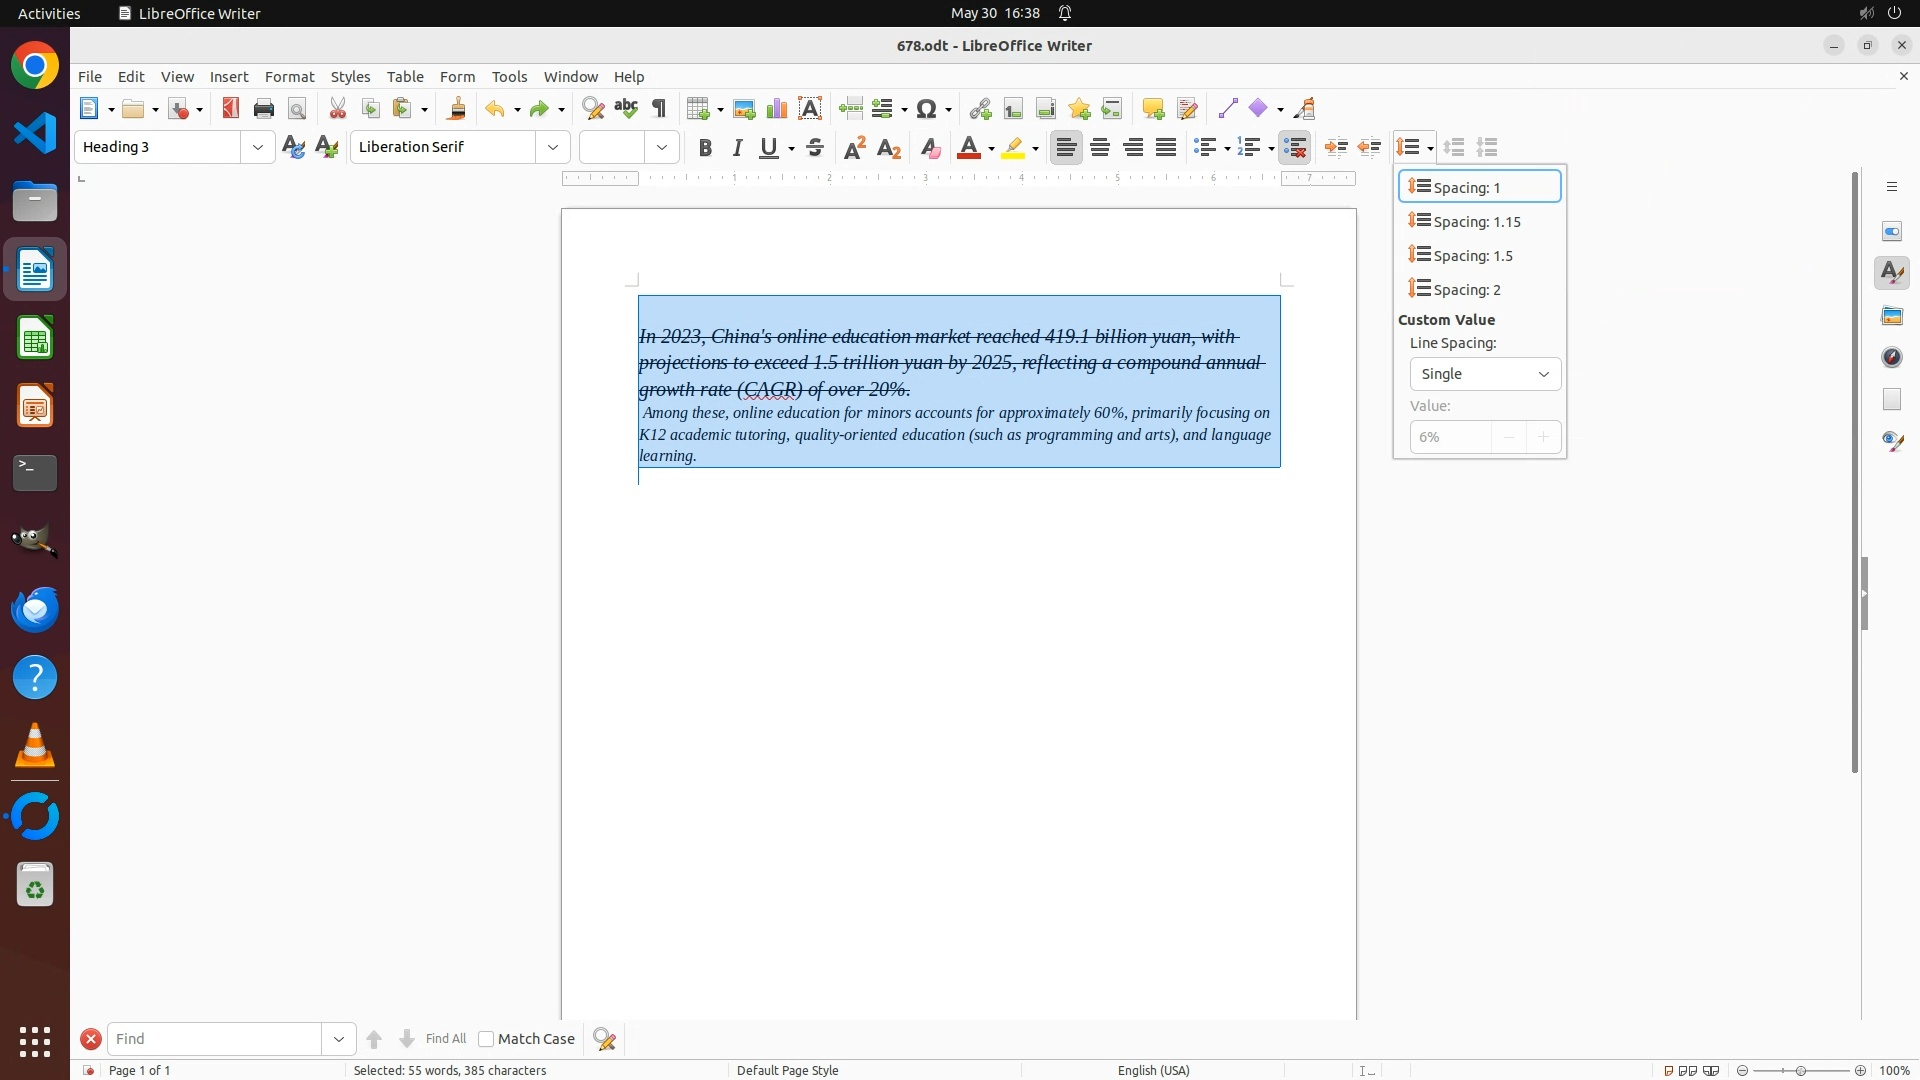Click the Insert Image icon
Viewport: 1920px width, 1080px height.
point(744,109)
